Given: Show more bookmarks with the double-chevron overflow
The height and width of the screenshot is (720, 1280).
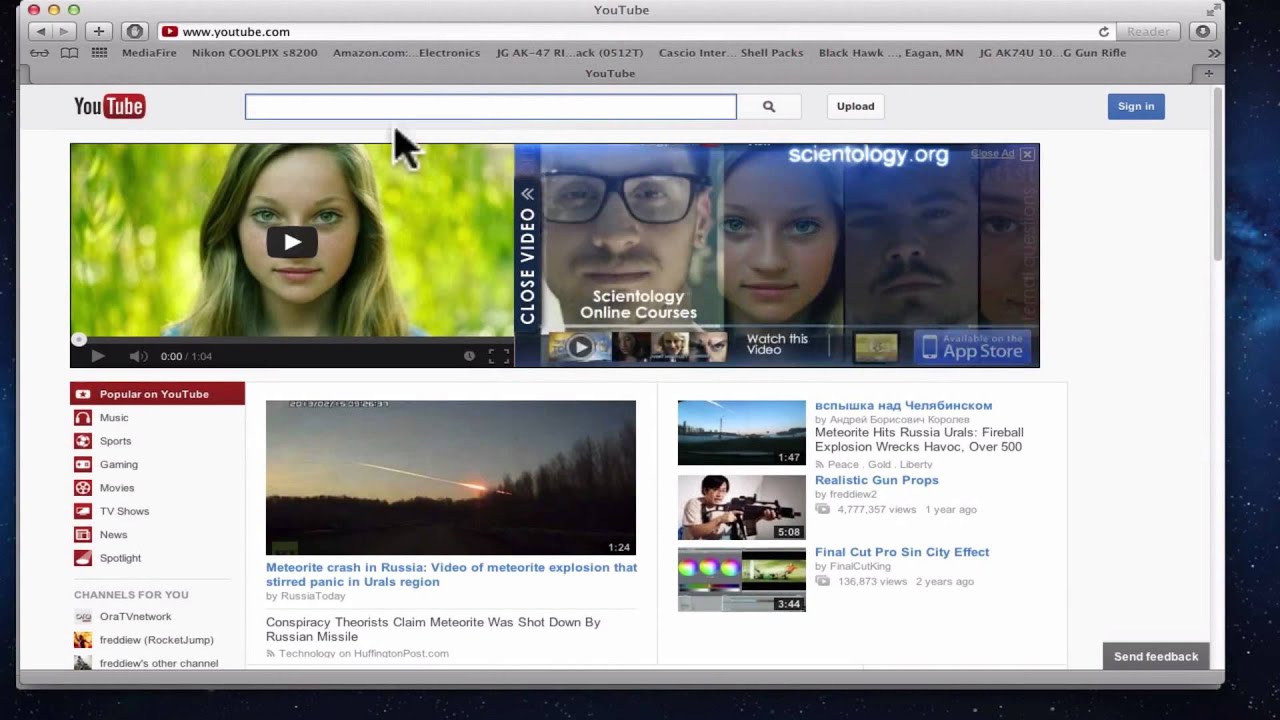Looking at the screenshot, I should click(1214, 53).
